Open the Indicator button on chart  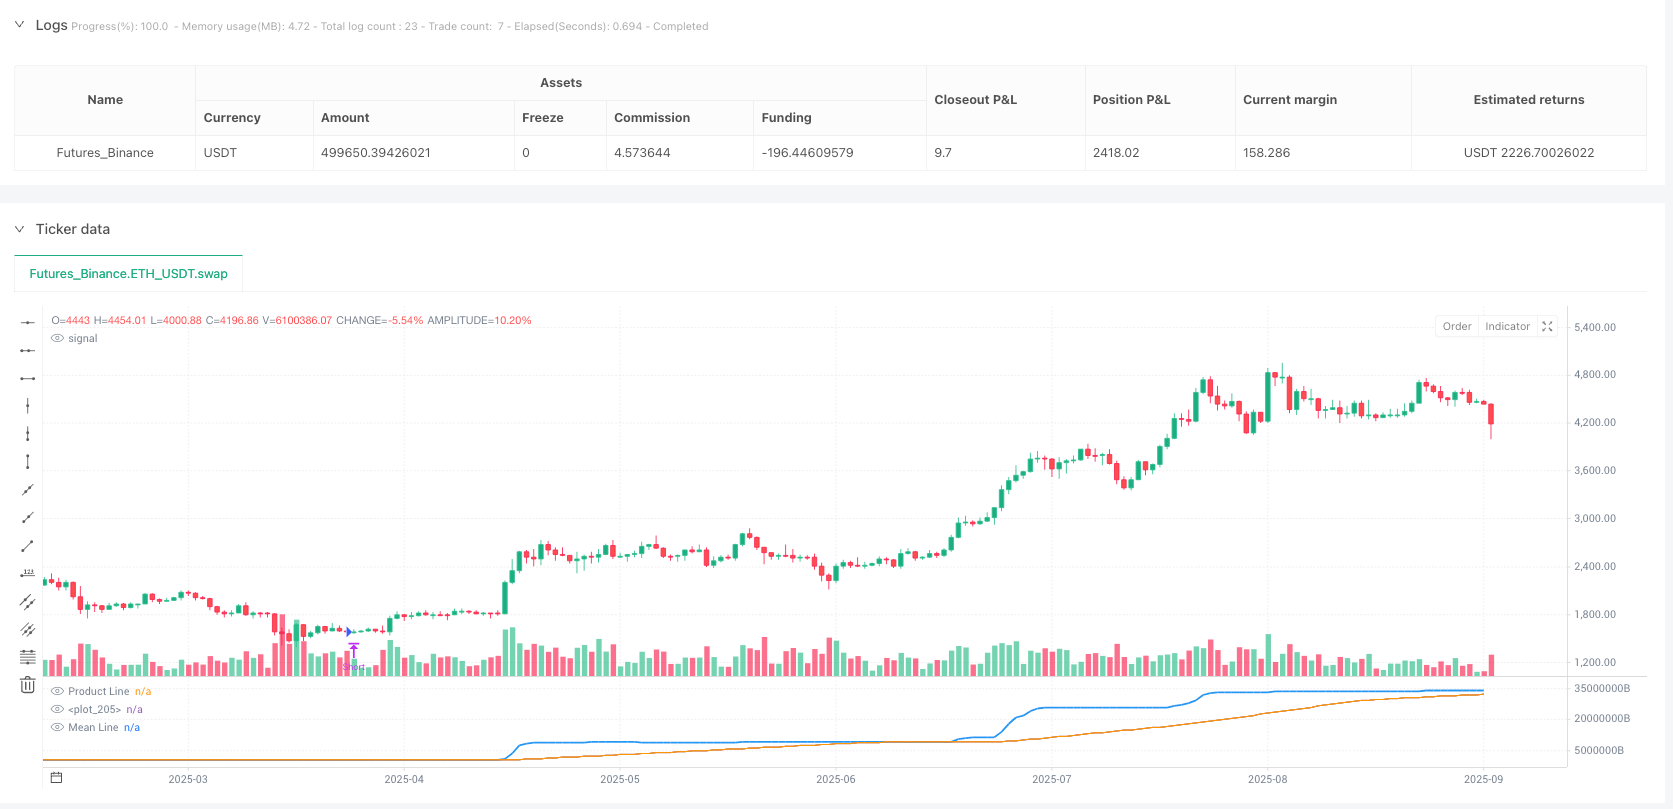pyautogui.click(x=1507, y=327)
